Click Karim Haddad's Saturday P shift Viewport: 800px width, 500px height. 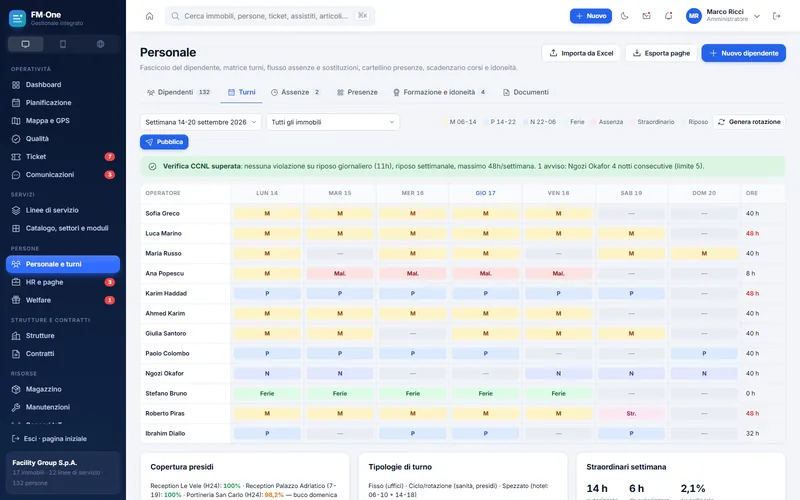(x=631, y=293)
